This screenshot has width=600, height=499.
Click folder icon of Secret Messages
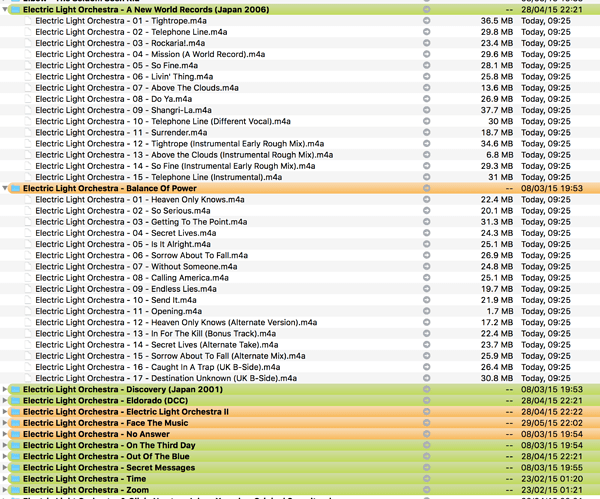click(15, 468)
